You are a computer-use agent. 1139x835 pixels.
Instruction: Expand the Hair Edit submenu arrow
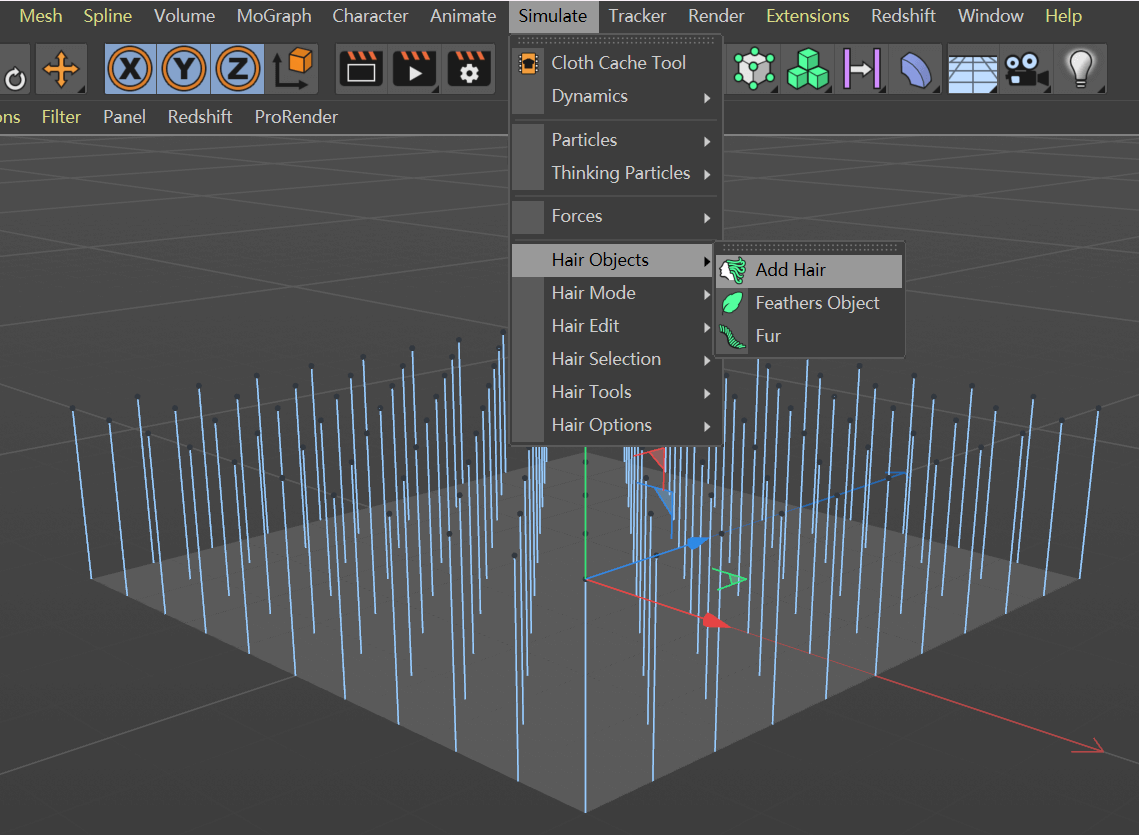[x=707, y=327]
